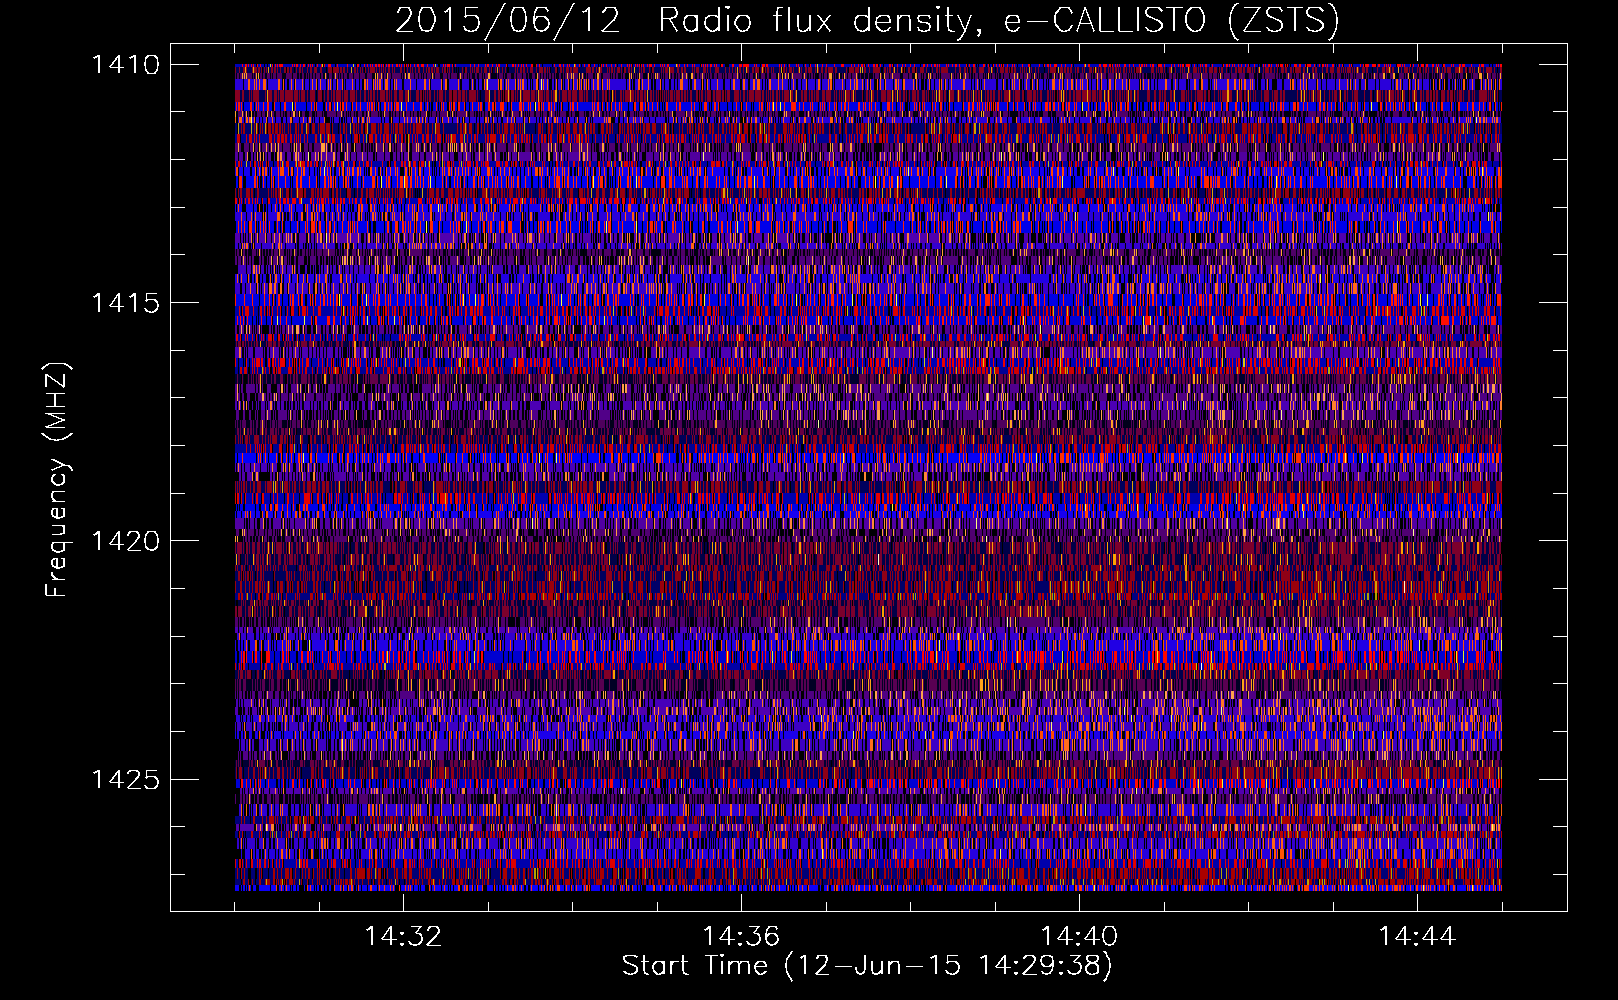The height and width of the screenshot is (1000, 1618).
Task: Click the 1425 frequency tick label
Action: click(125, 779)
